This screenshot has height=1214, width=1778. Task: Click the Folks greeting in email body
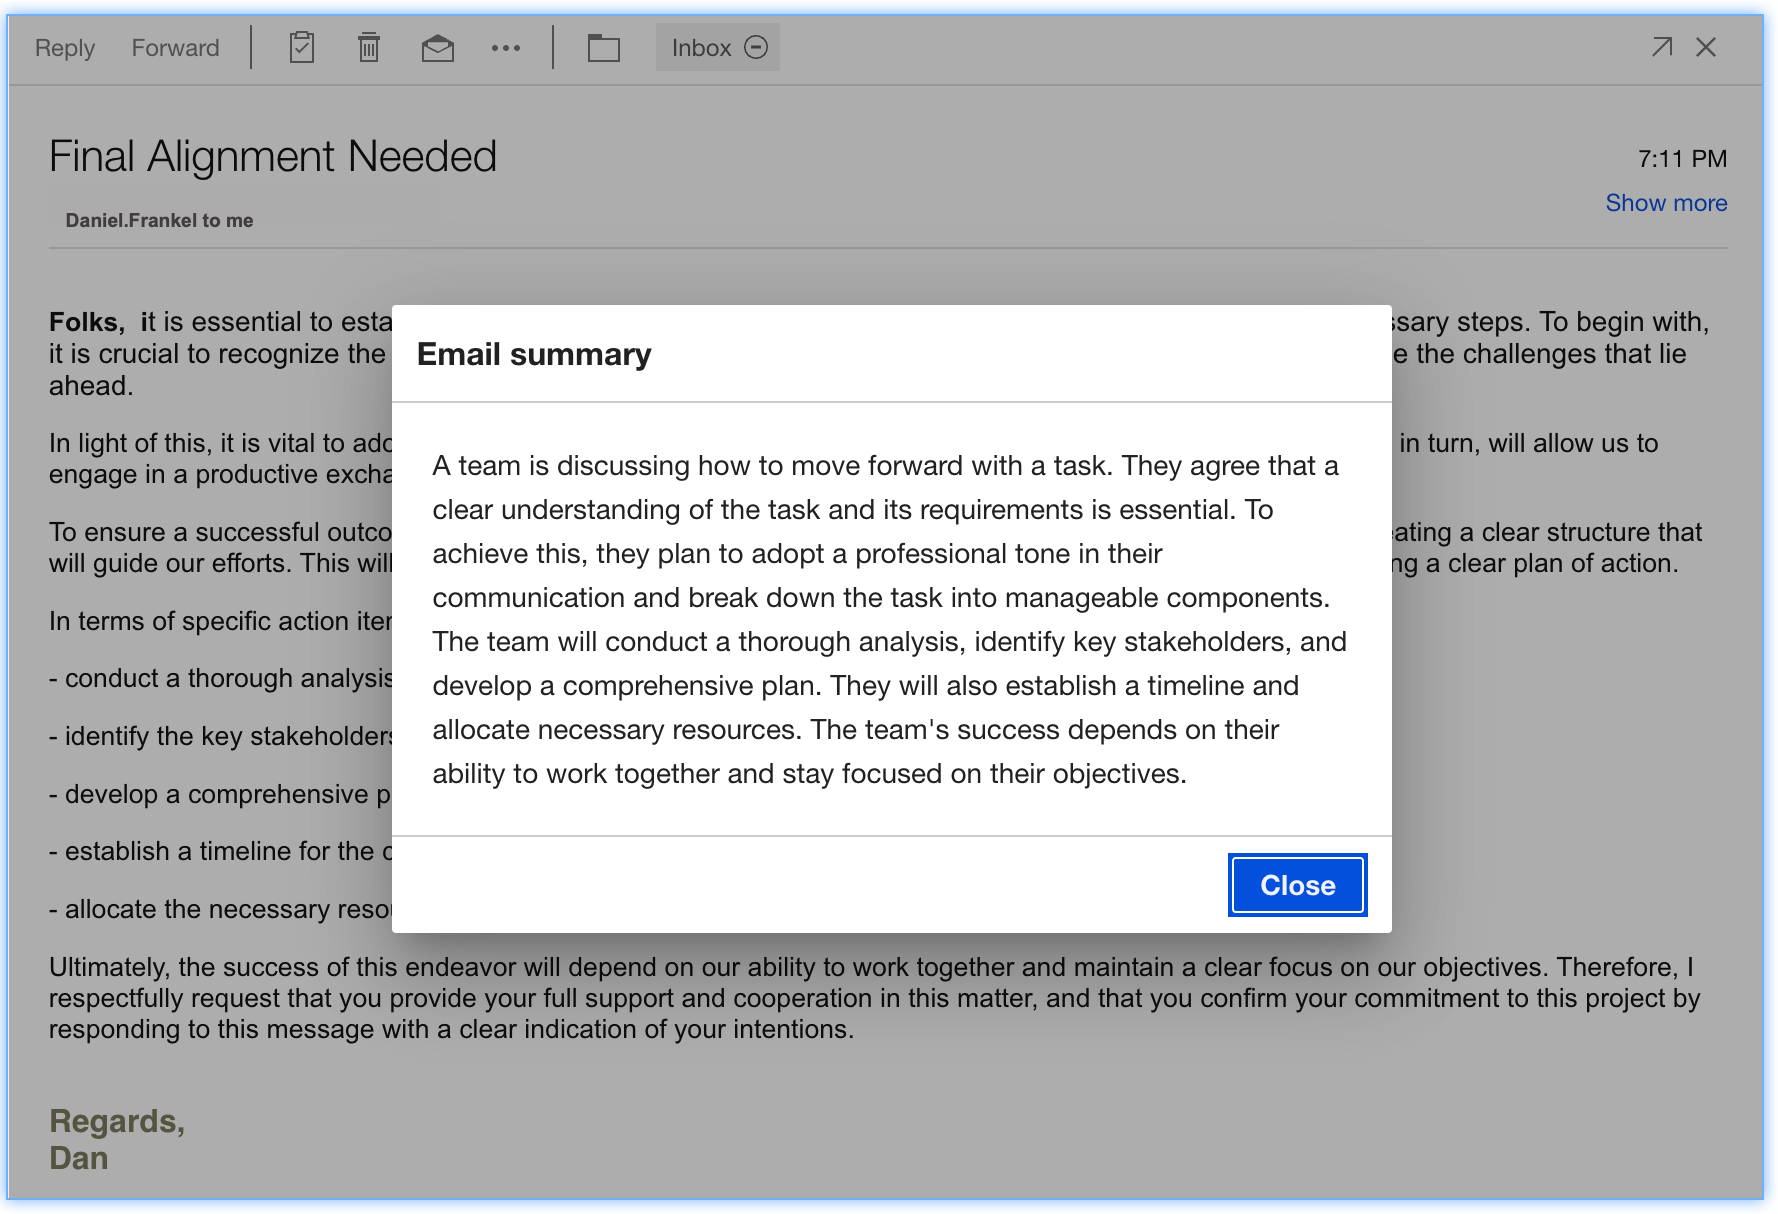87,322
